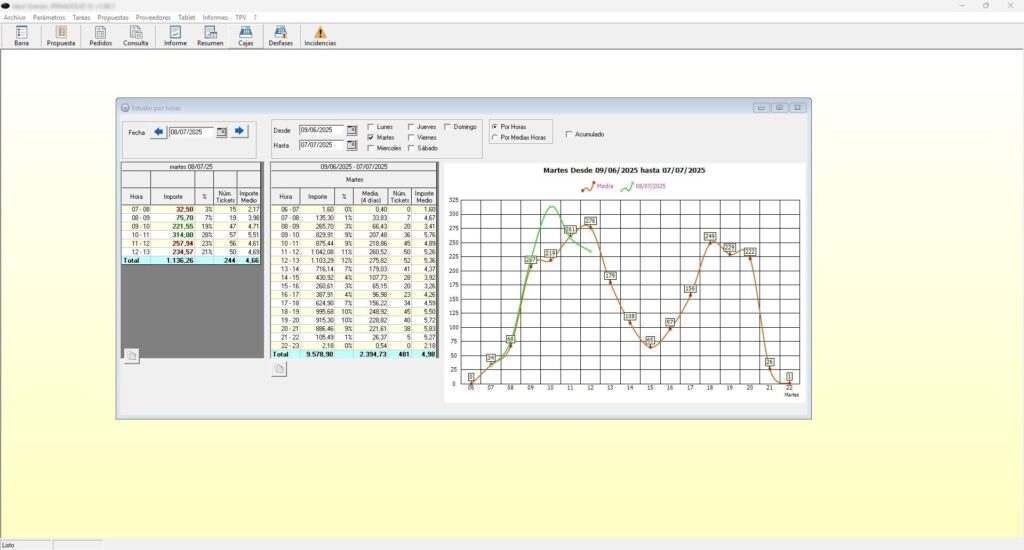The height and width of the screenshot is (550, 1024).
Task: Click the Resumen toolbar button
Action: coord(210,36)
